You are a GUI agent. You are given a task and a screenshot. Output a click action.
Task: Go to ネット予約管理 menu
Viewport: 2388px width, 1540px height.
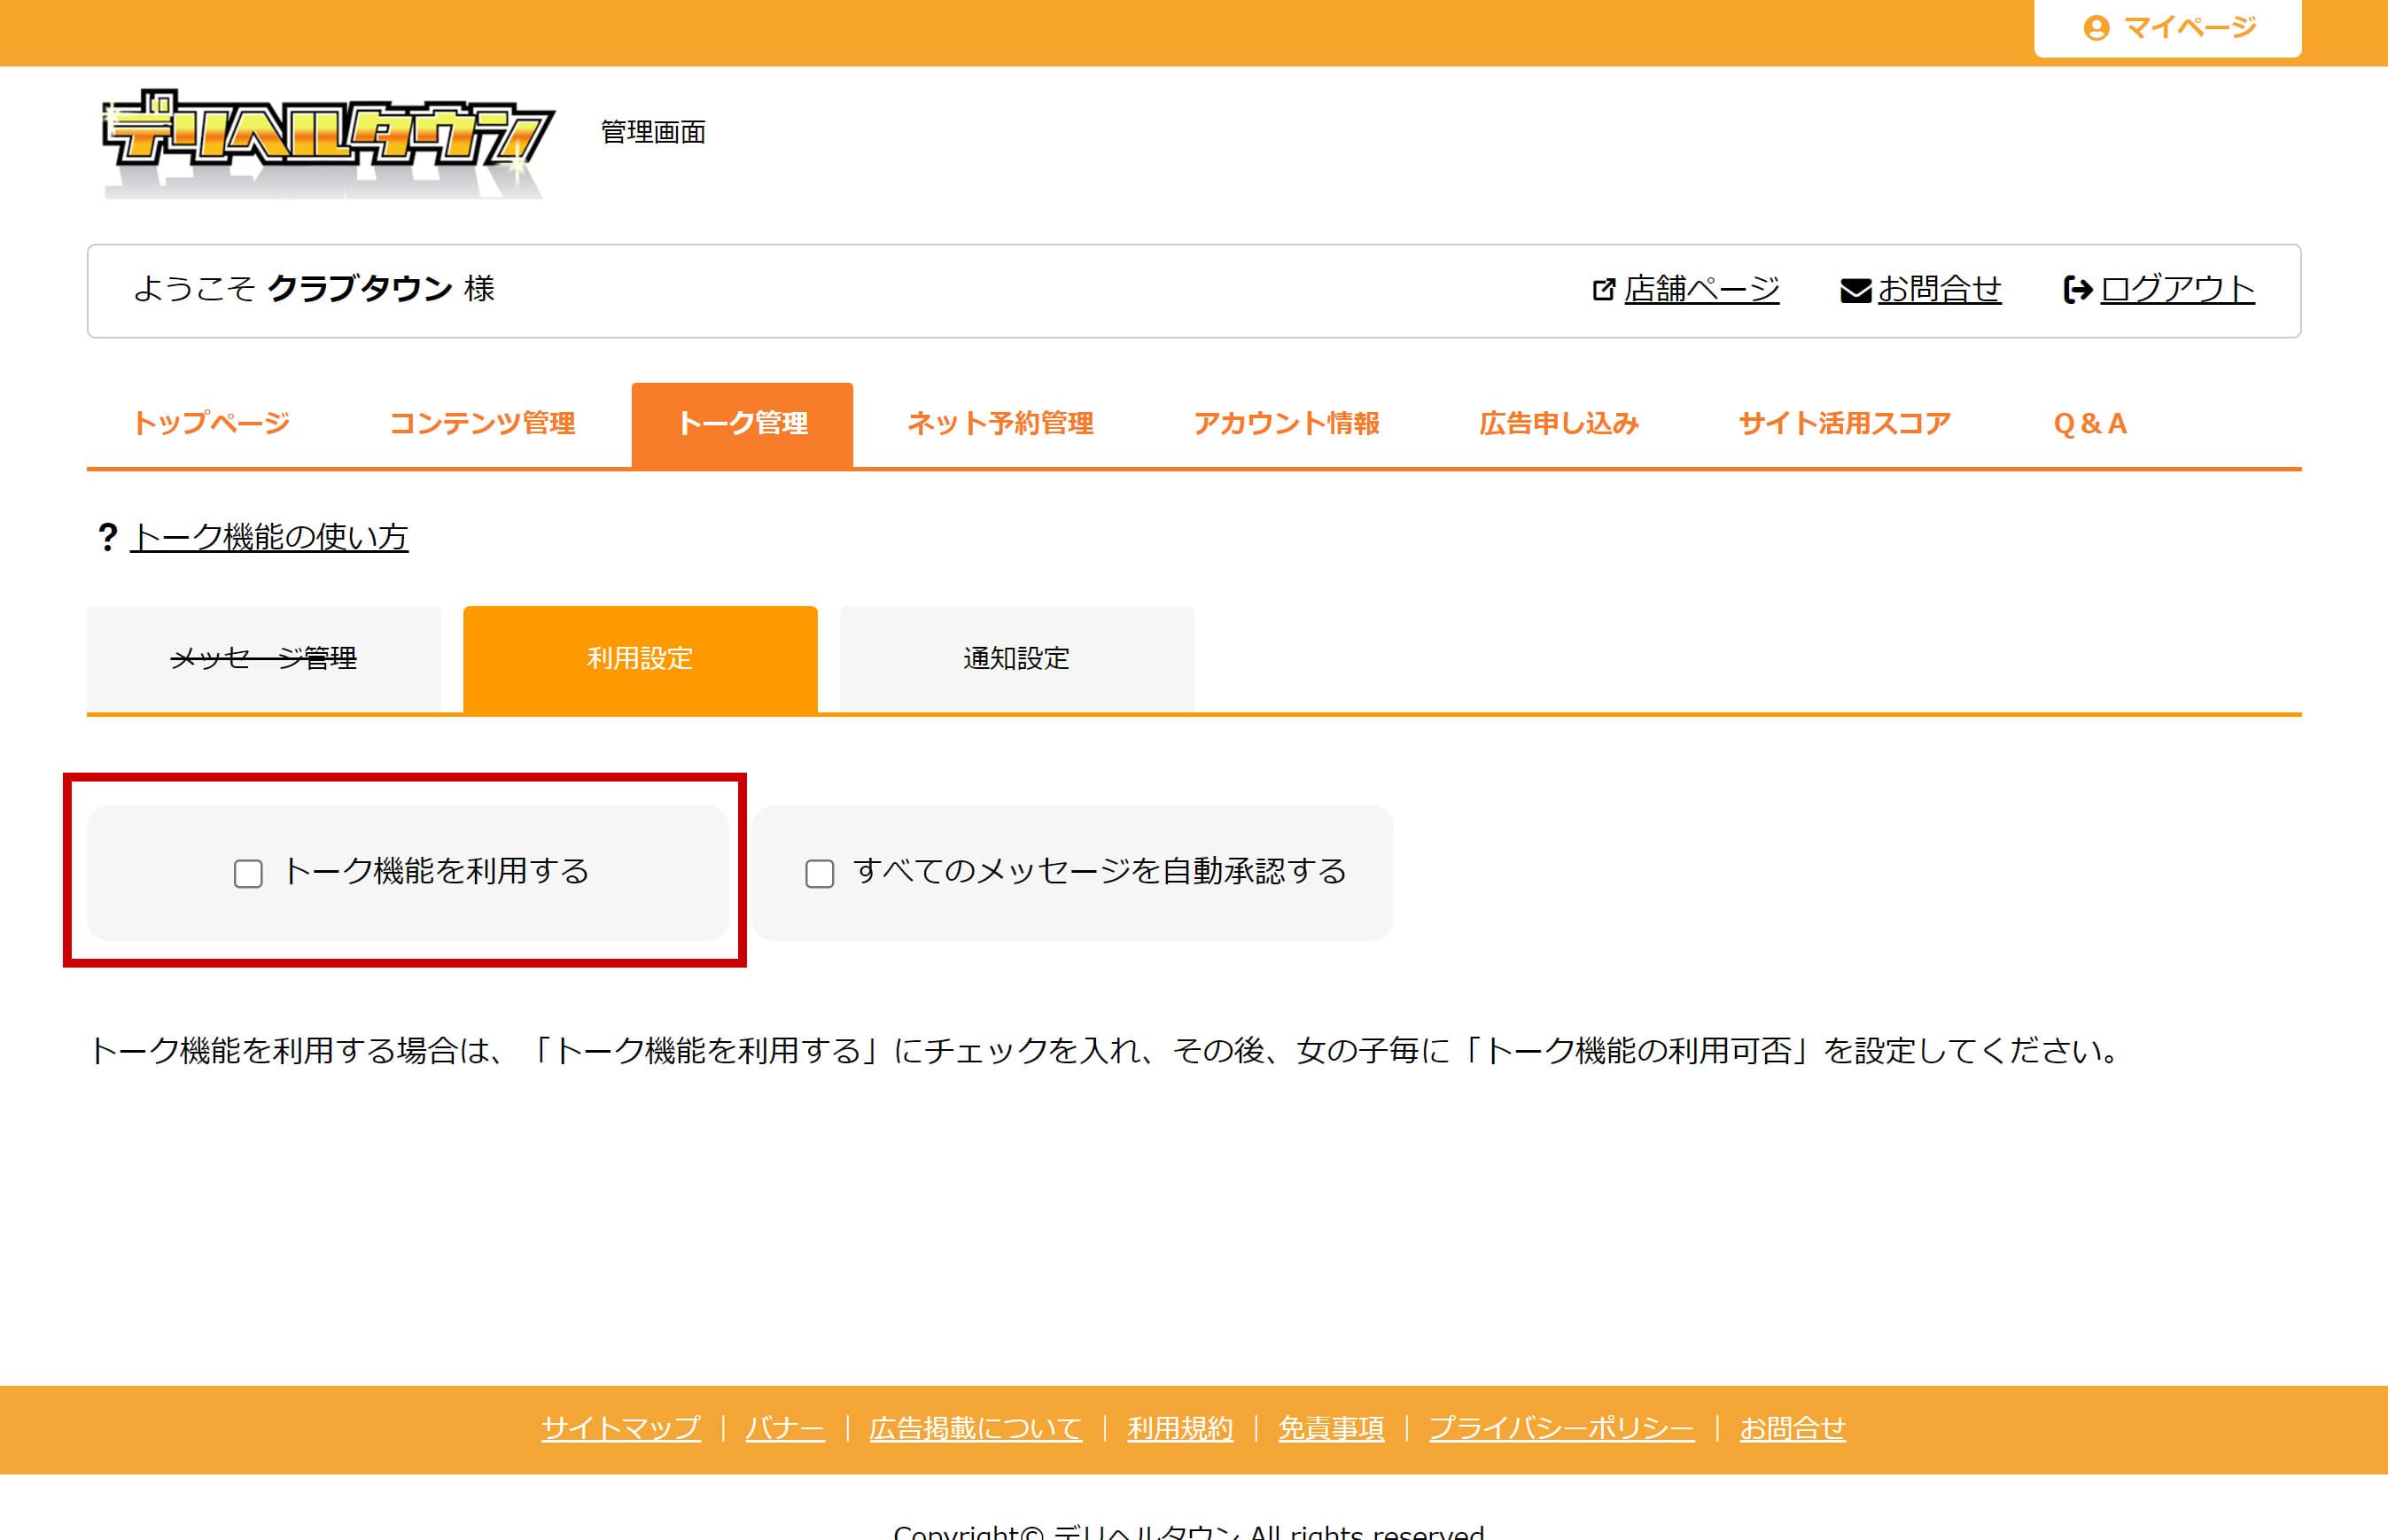(1000, 424)
